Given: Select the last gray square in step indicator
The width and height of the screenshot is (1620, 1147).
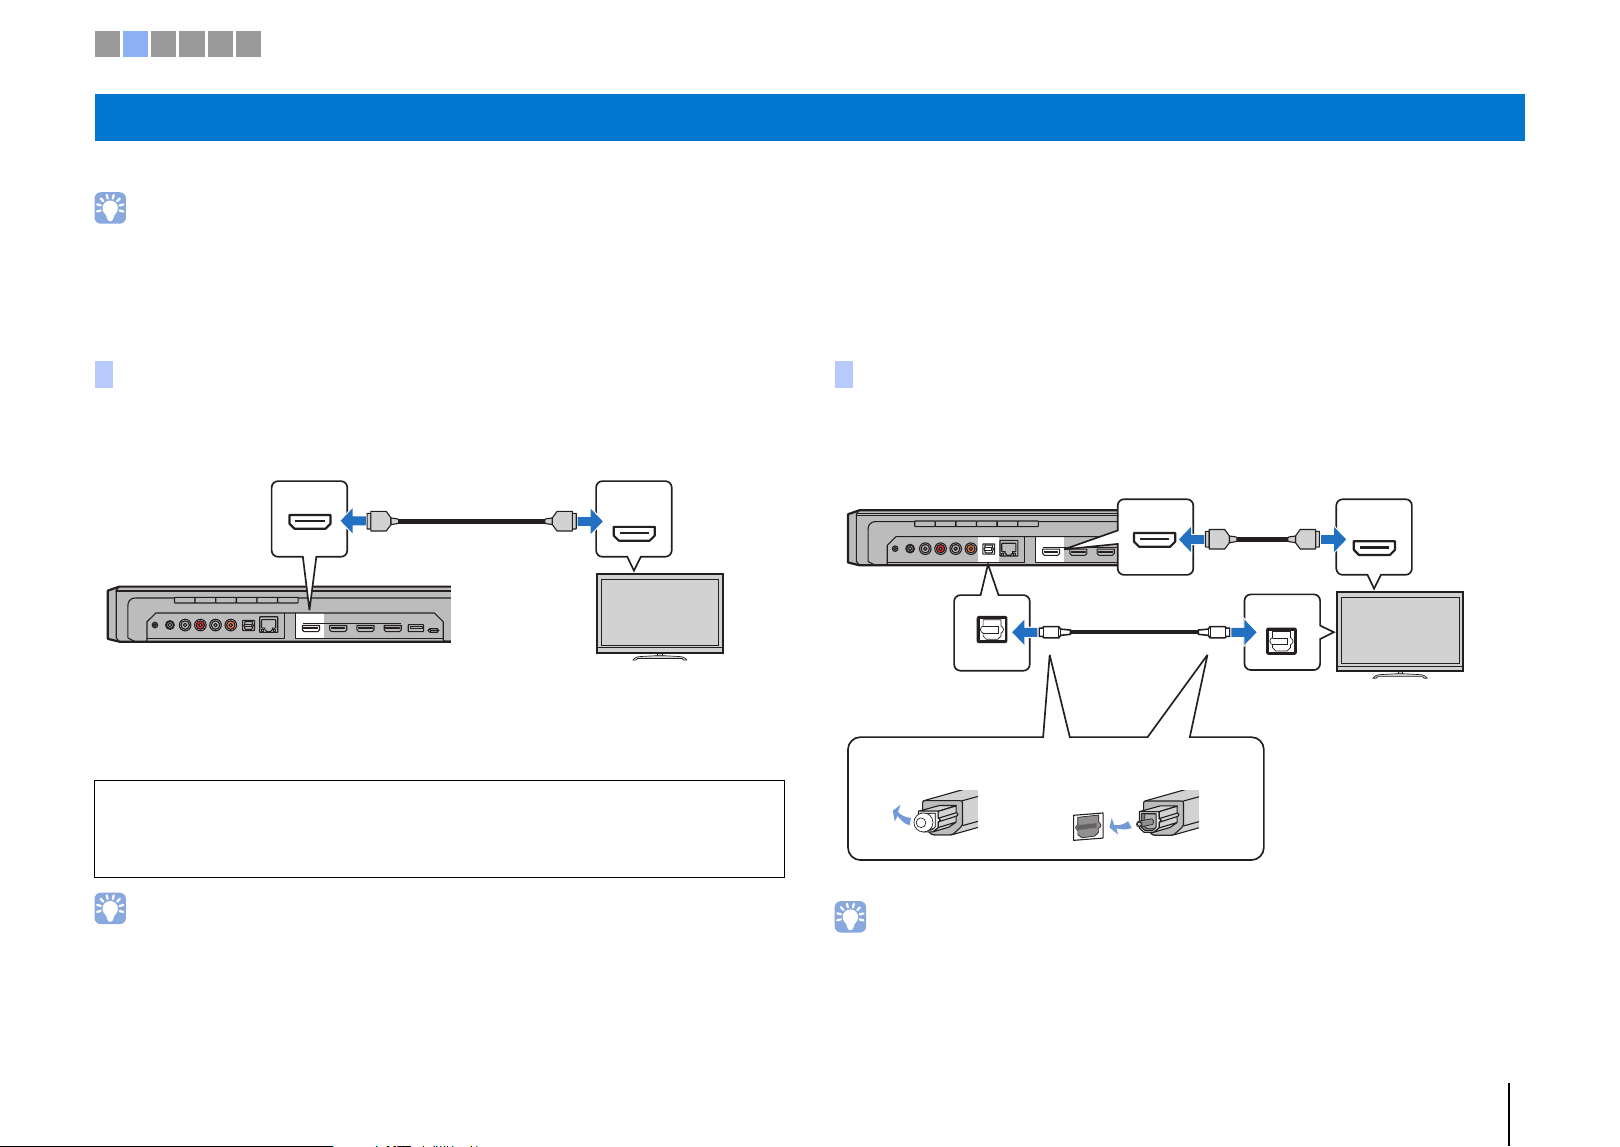Looking at the screenshot, I should click(248, 43).
